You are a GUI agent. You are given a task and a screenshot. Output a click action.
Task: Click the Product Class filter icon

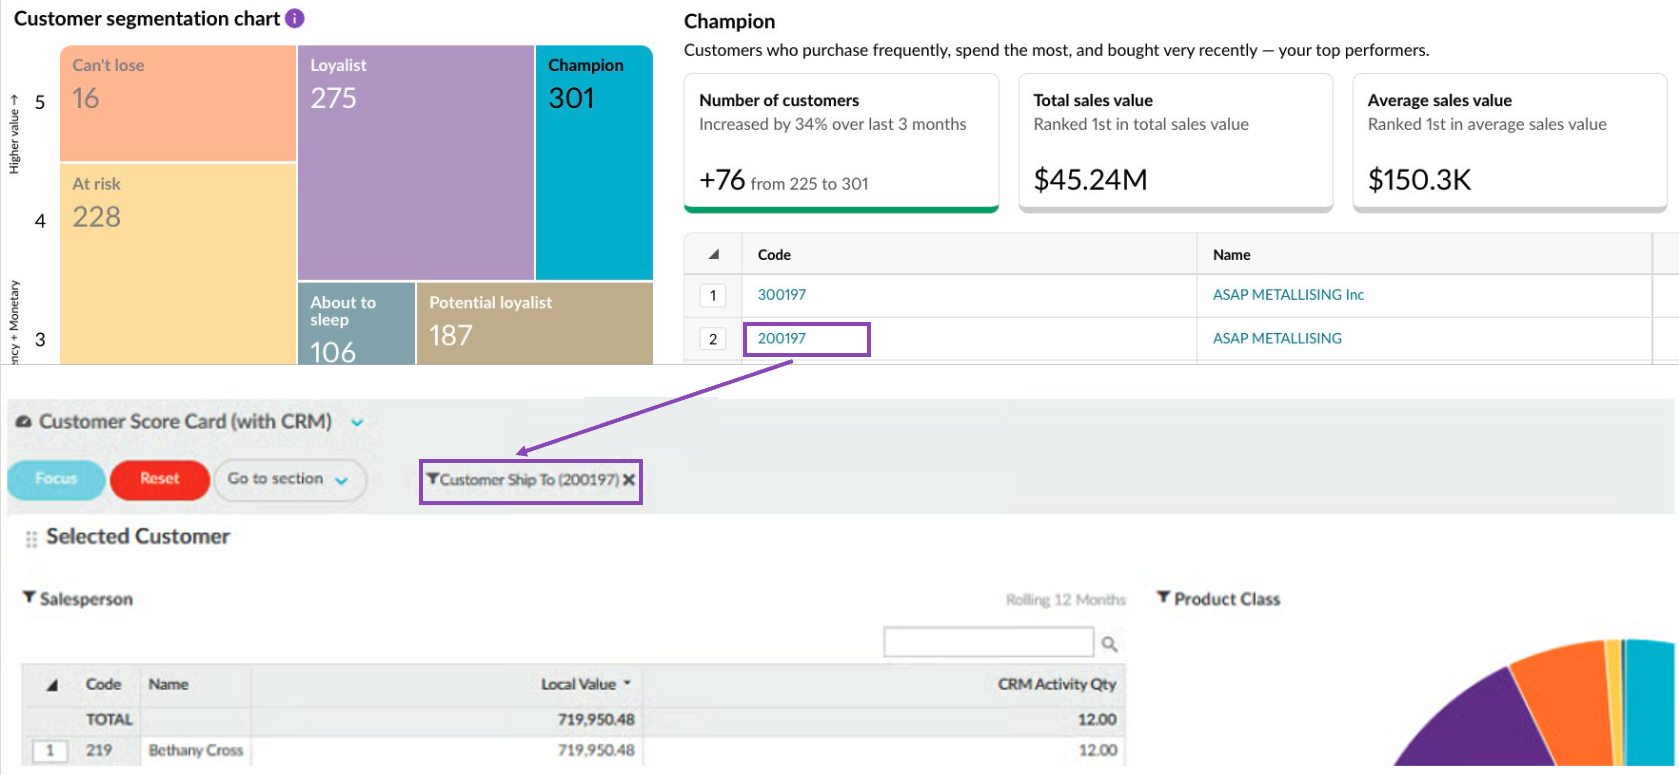click(x=1163, y=597)
